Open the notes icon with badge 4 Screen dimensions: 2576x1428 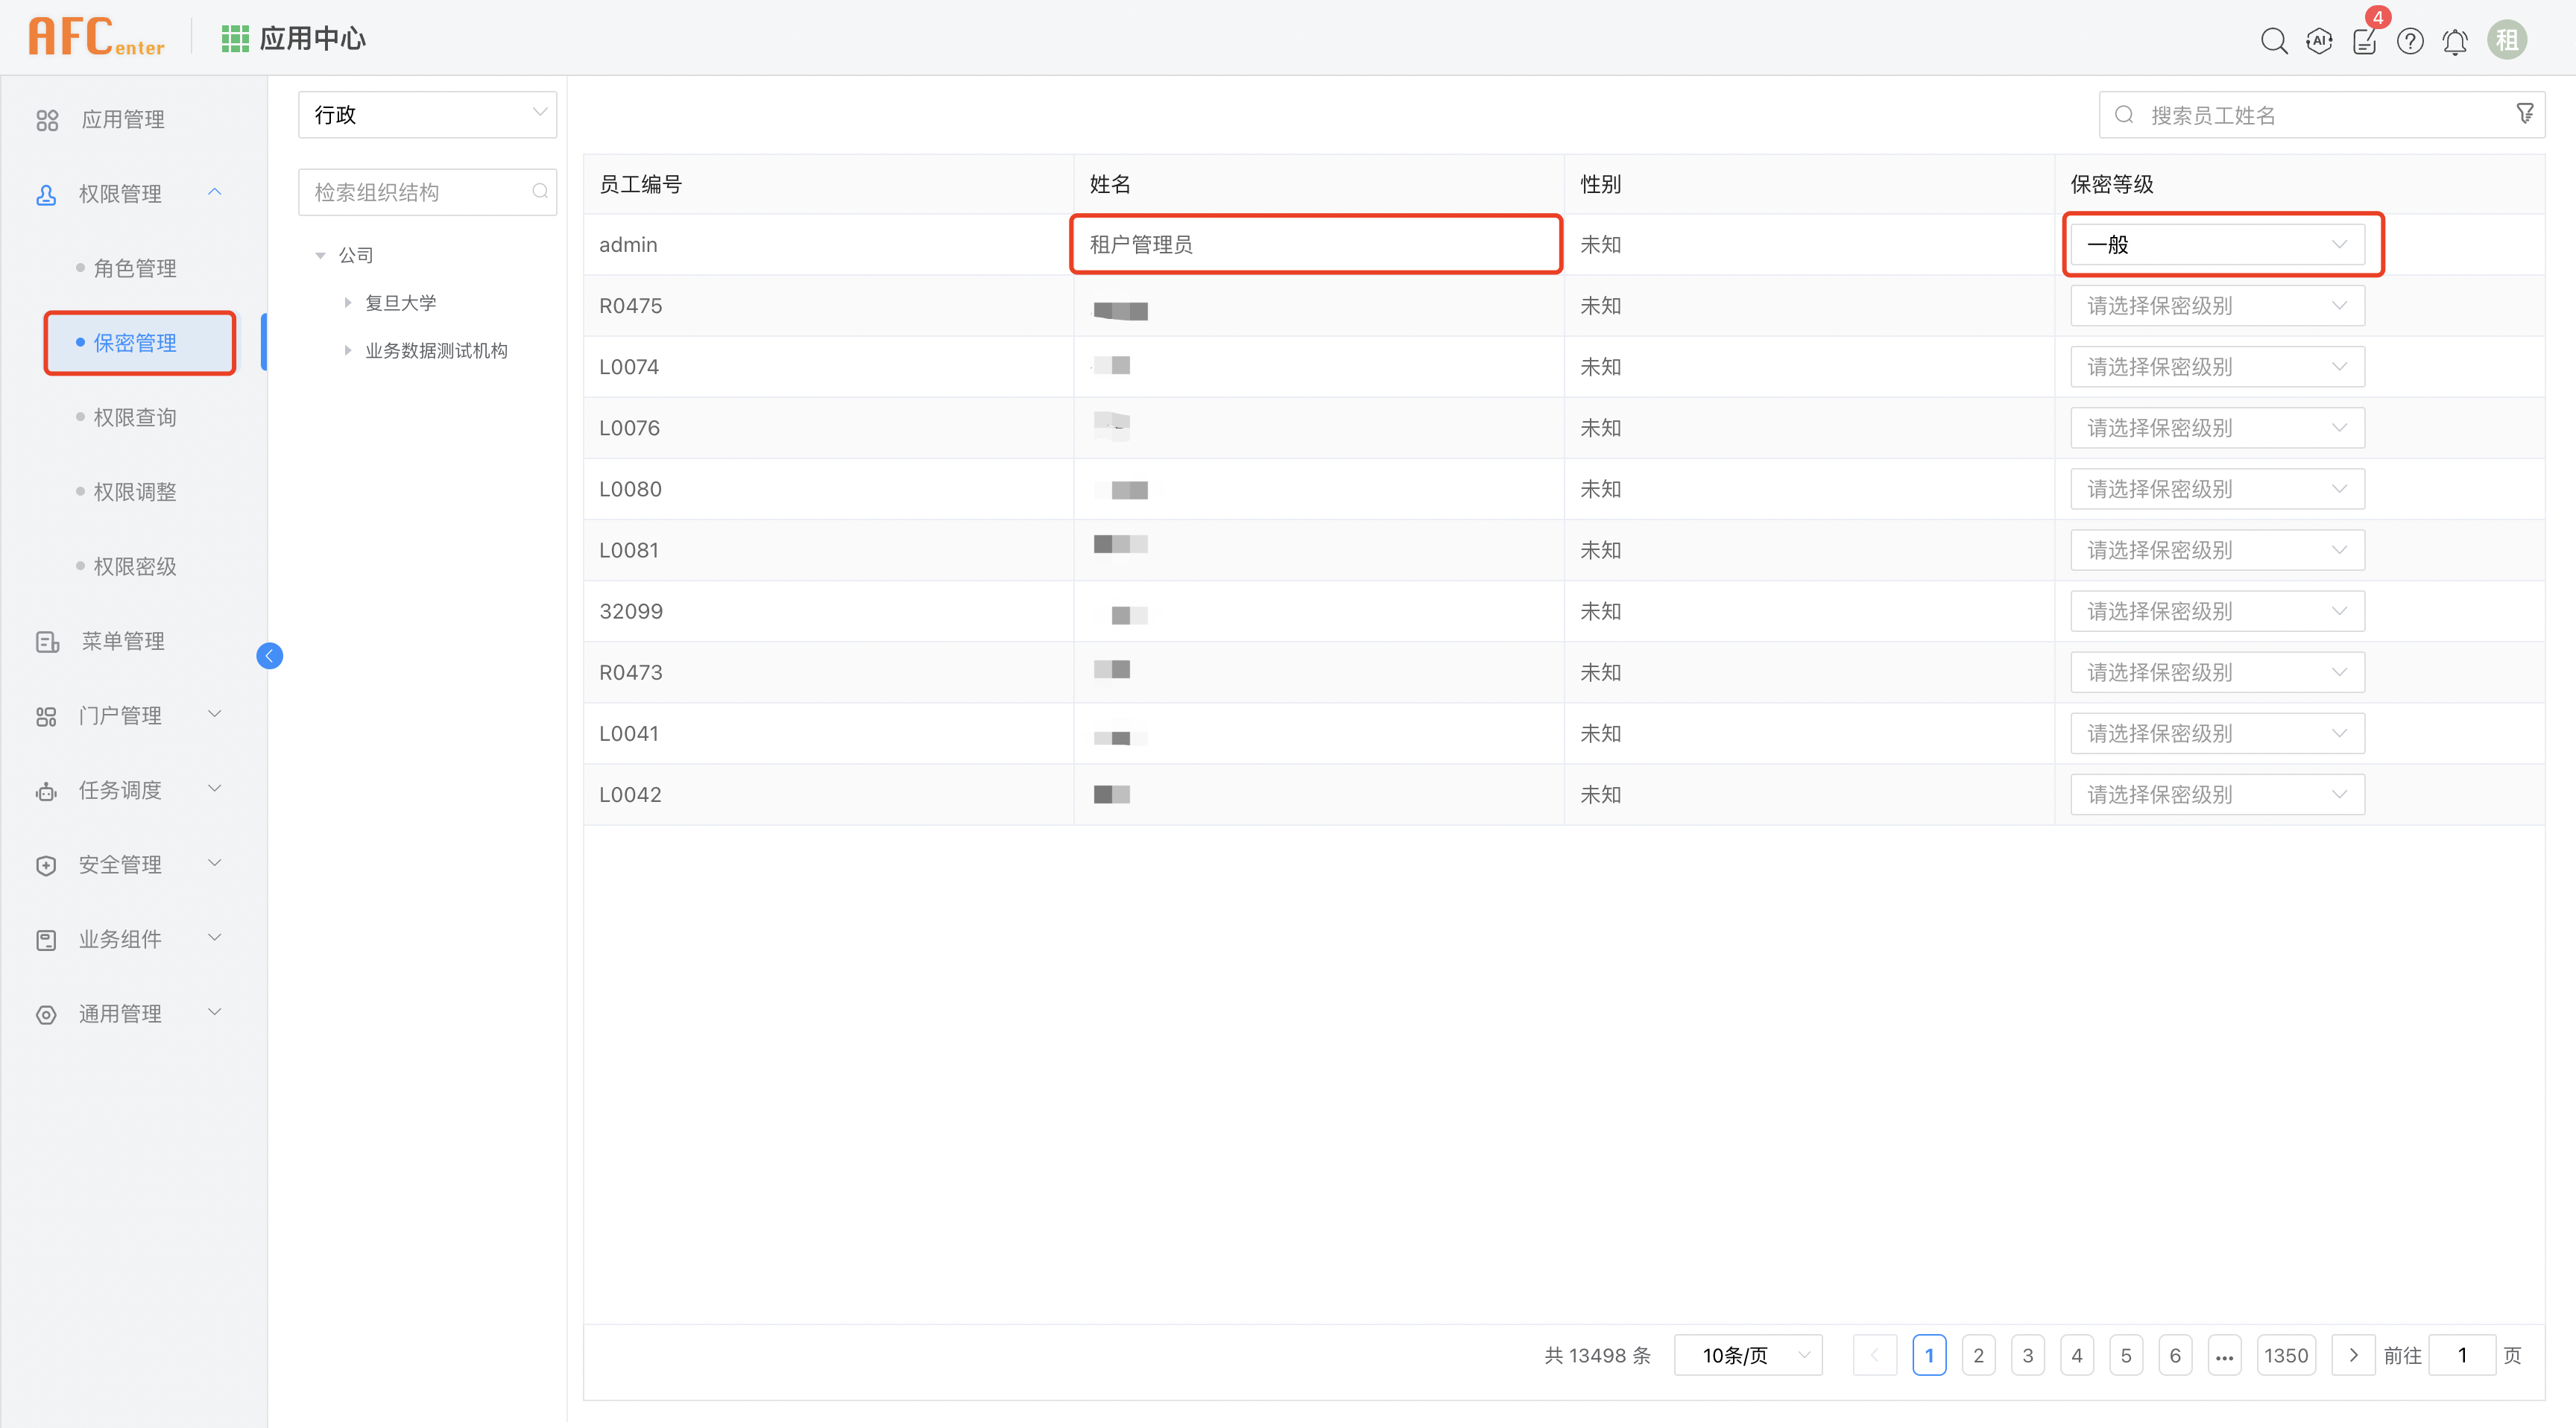point(2364,40)
